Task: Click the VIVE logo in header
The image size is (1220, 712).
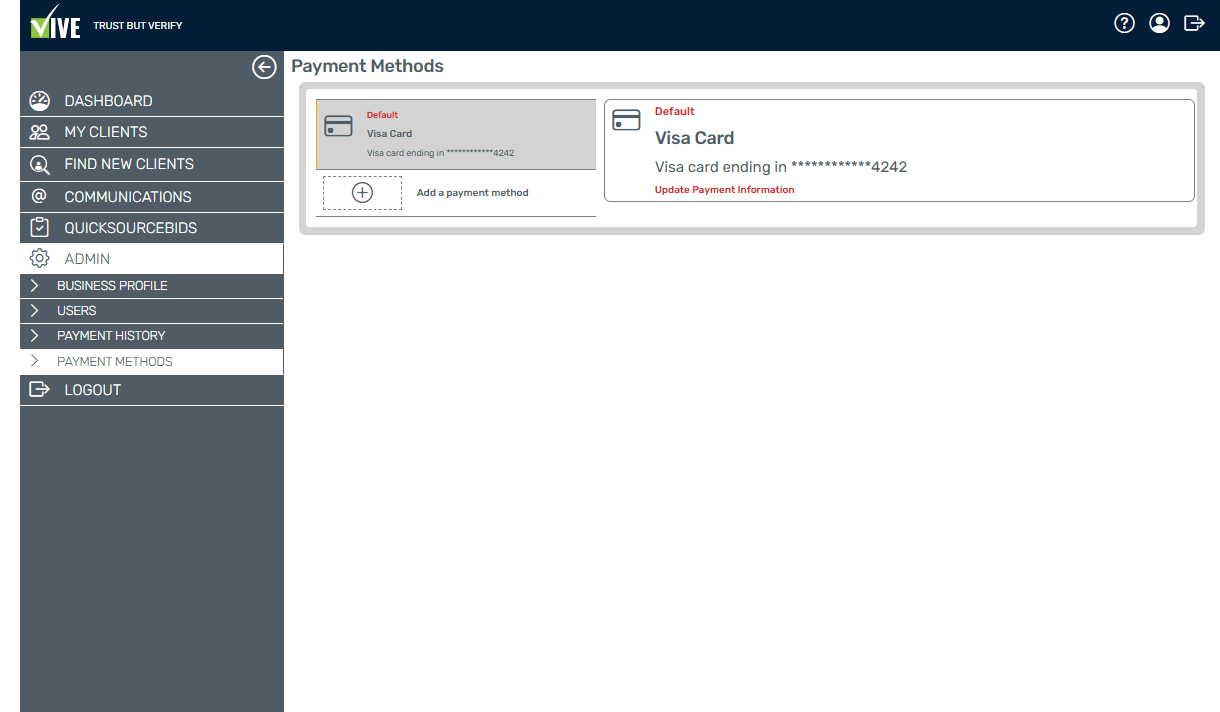Action: pyautogui.click(x=55, y=23)
